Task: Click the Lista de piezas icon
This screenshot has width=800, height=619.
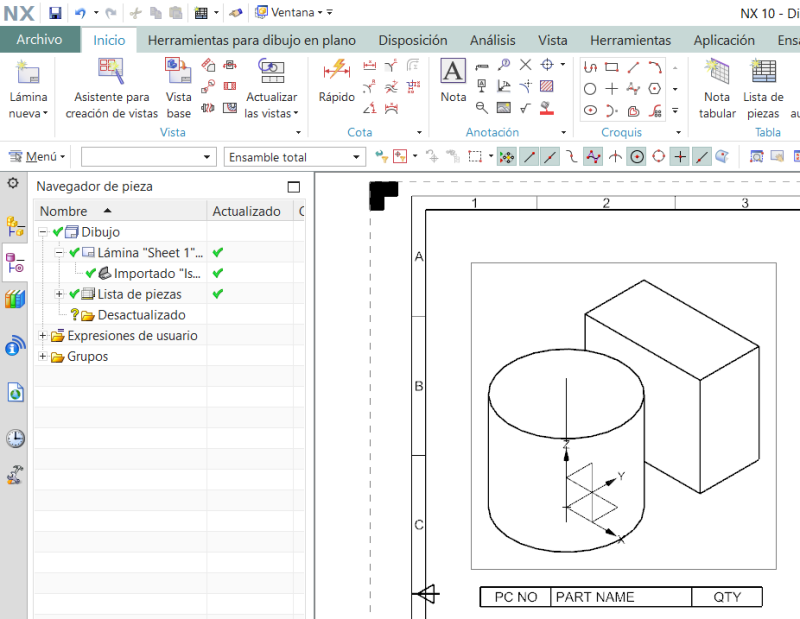Action: pyautogui.click(x=763, y=71)
